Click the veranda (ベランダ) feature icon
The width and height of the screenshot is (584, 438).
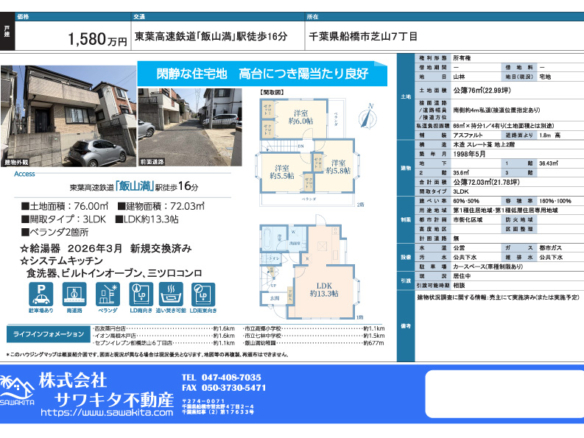tap(108, 297)
